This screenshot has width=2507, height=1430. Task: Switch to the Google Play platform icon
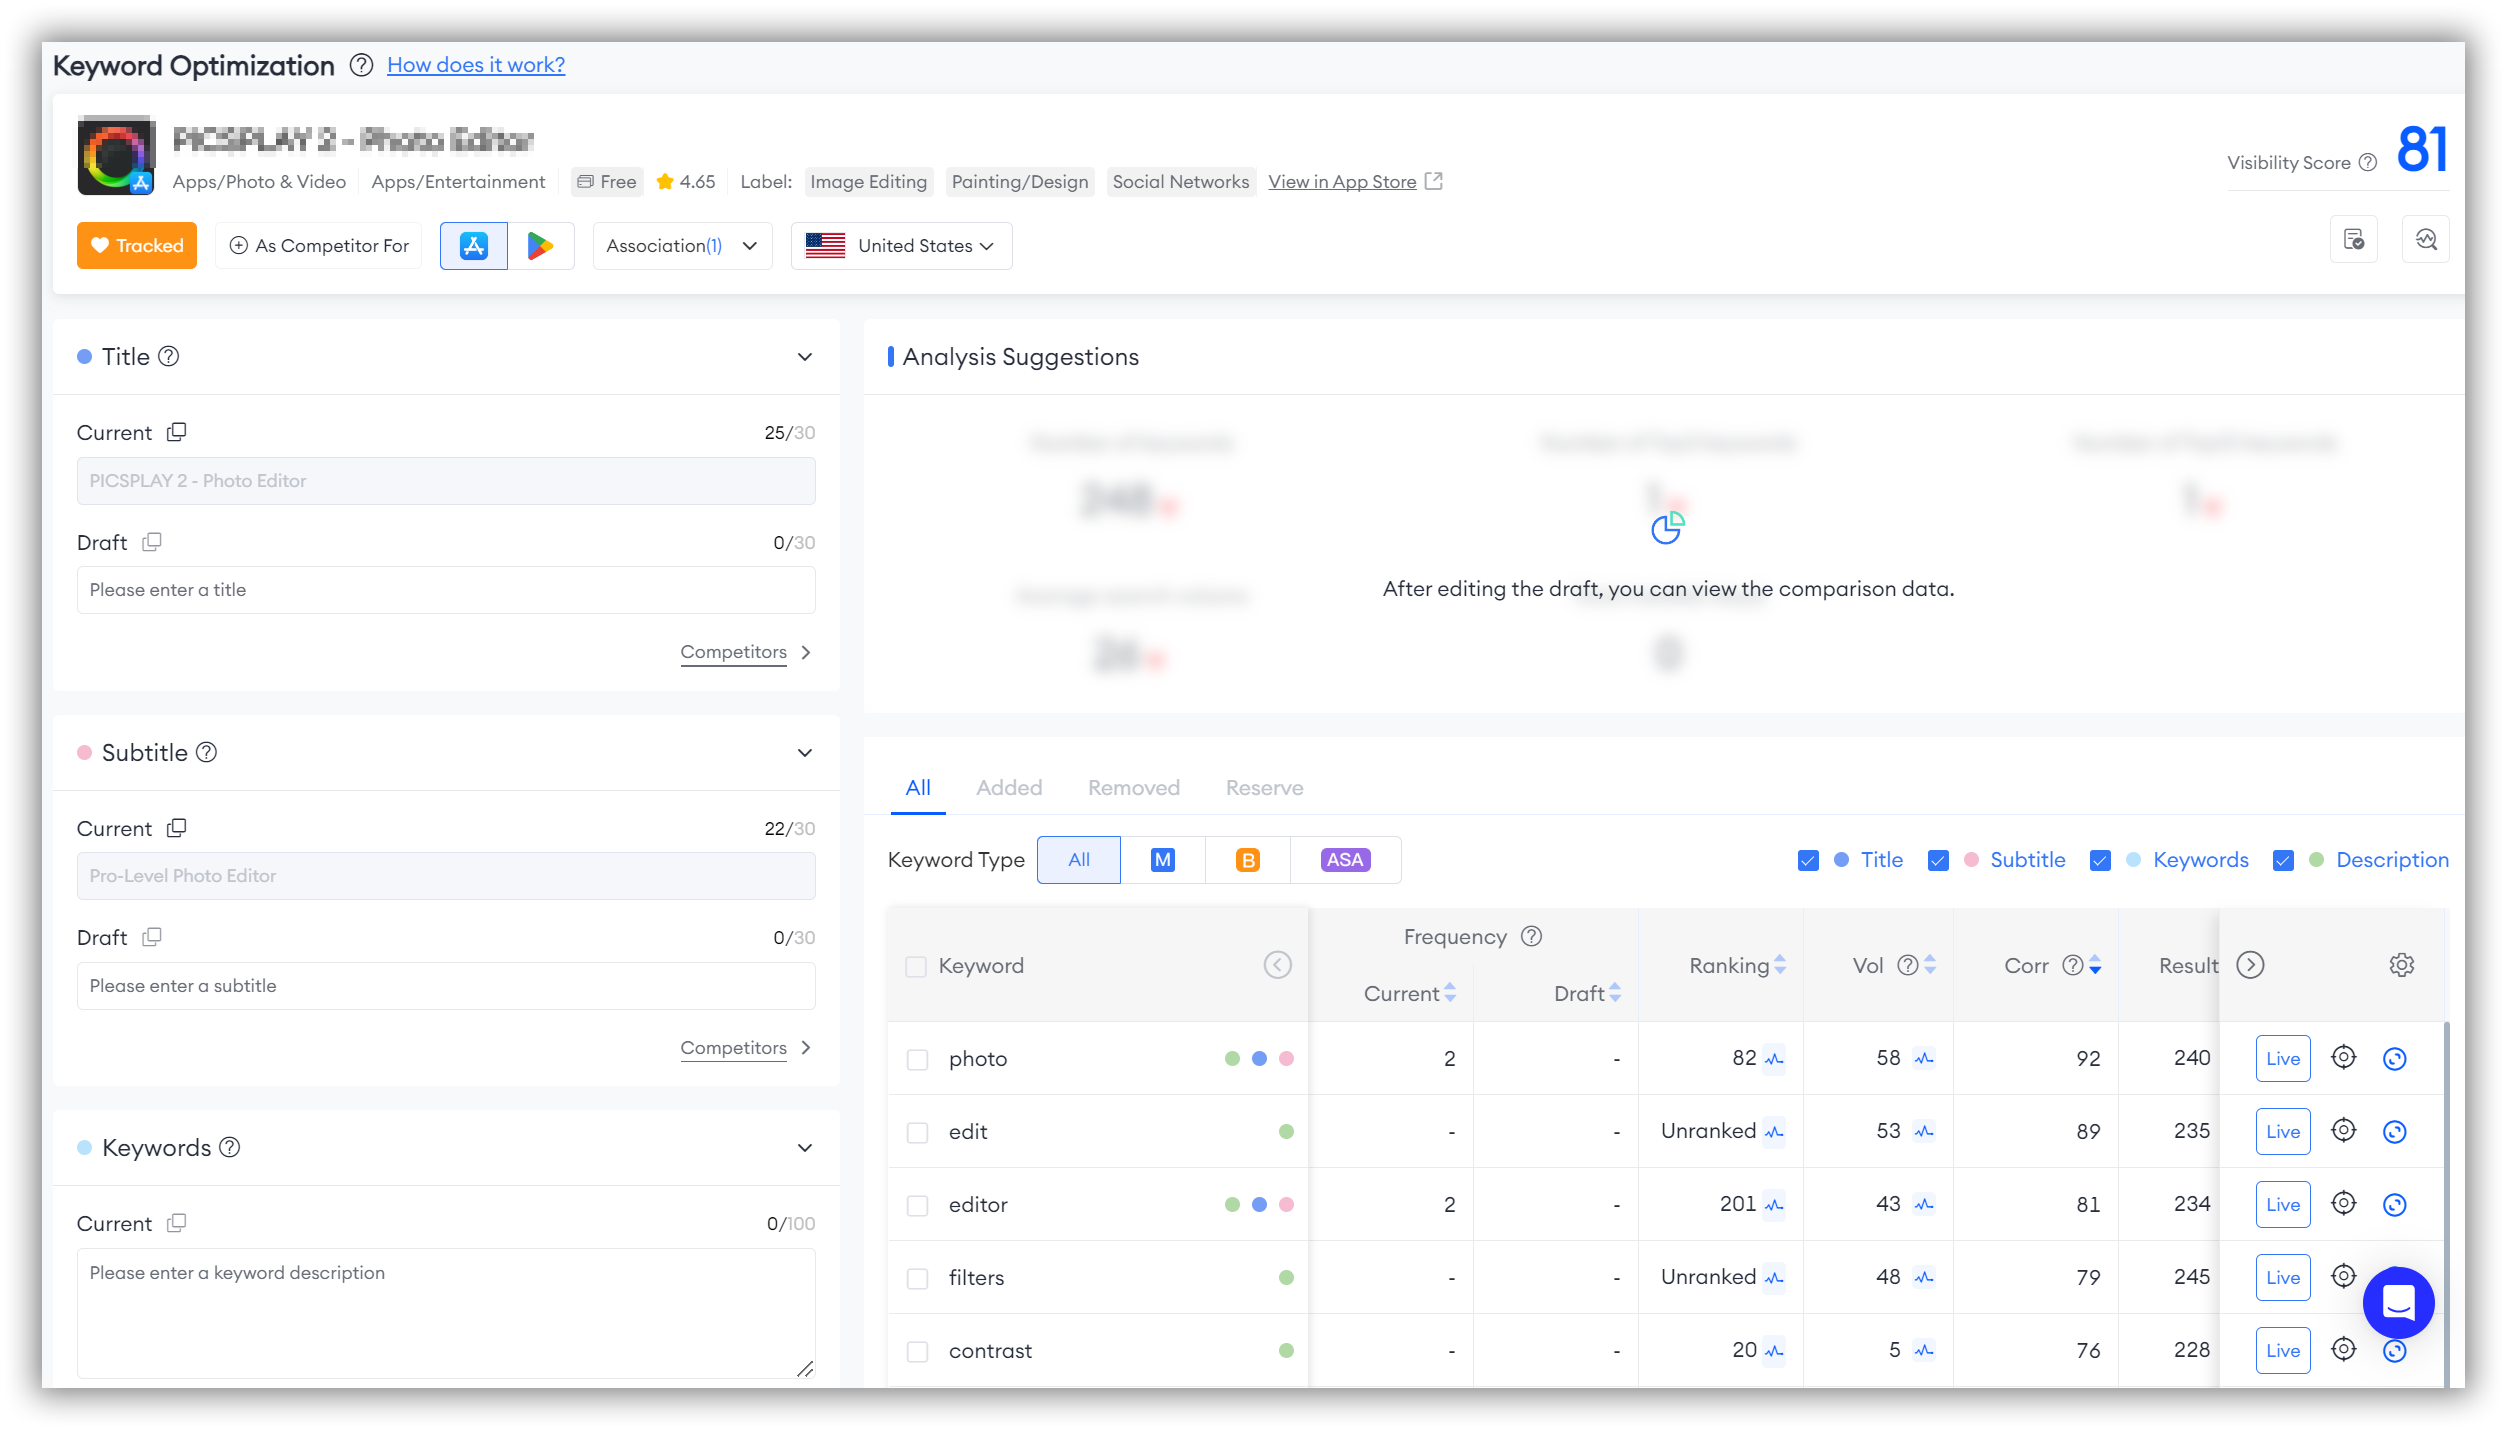click(541, 246)
